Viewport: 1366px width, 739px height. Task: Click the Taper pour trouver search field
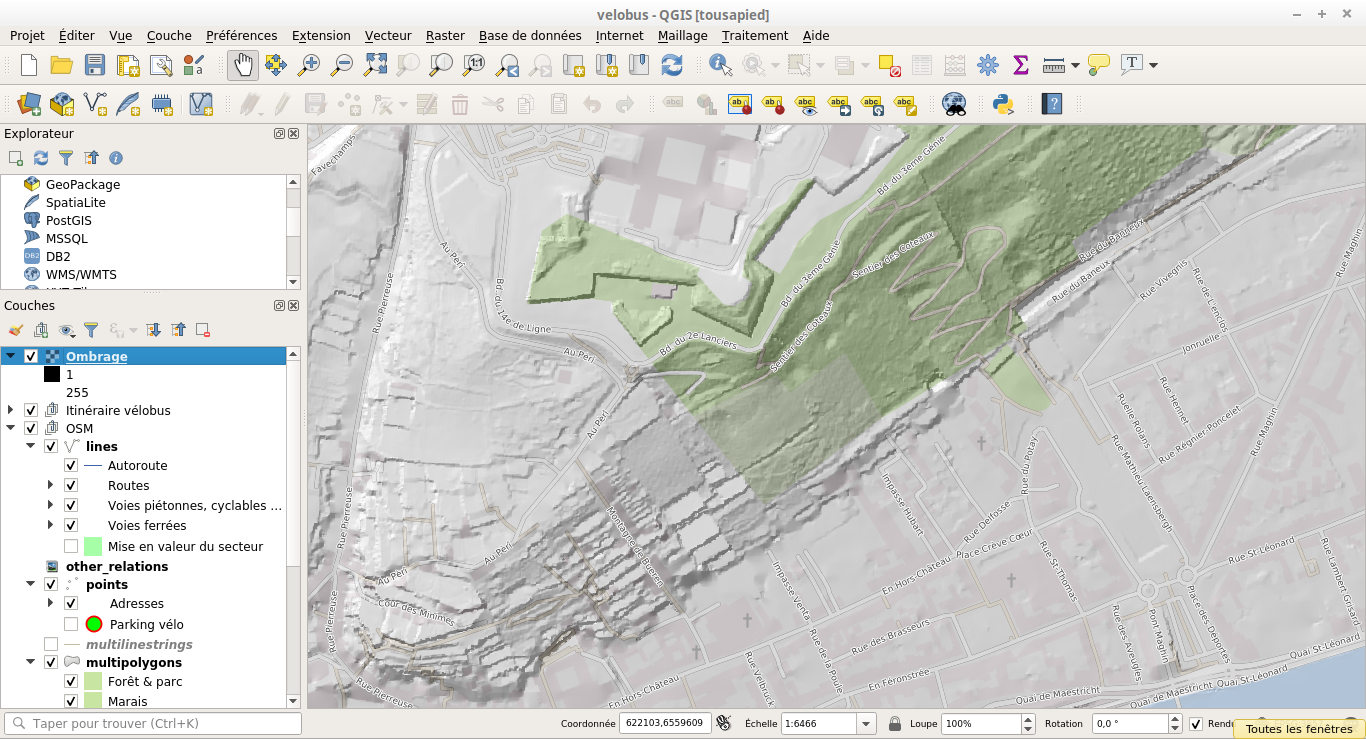click(x=153, y=723)
